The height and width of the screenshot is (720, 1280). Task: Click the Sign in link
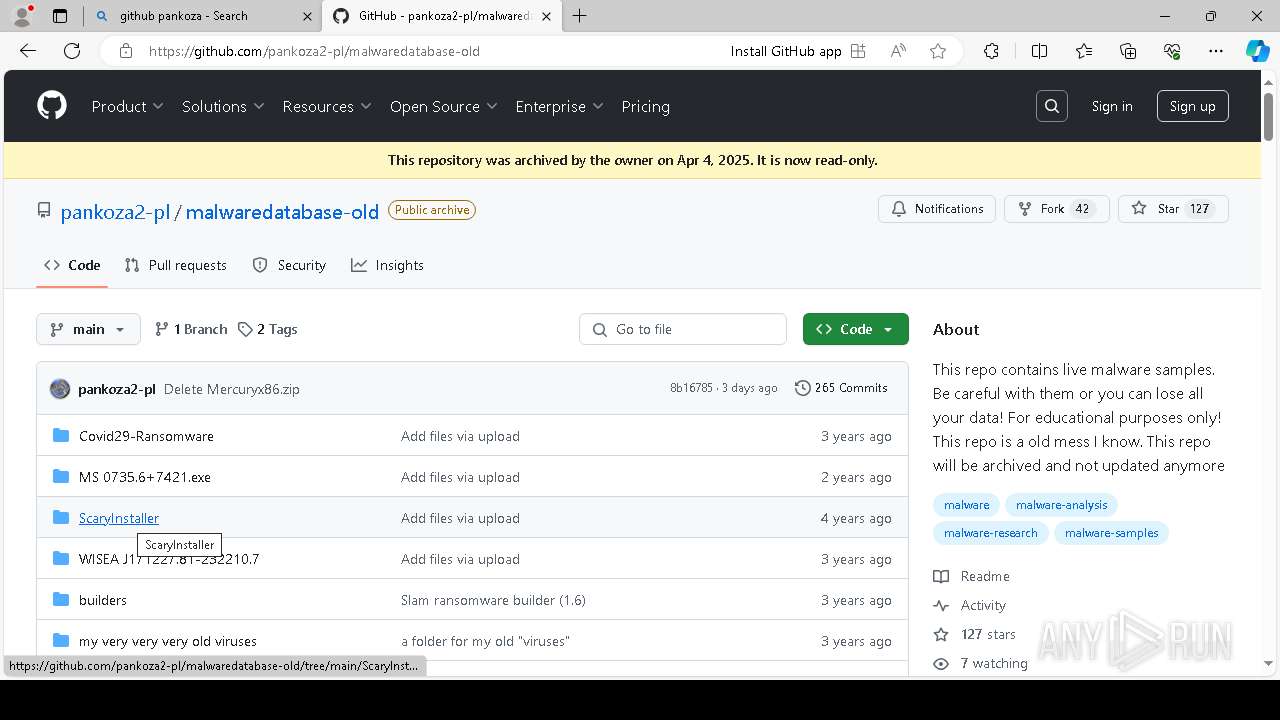pos(1112,106)
